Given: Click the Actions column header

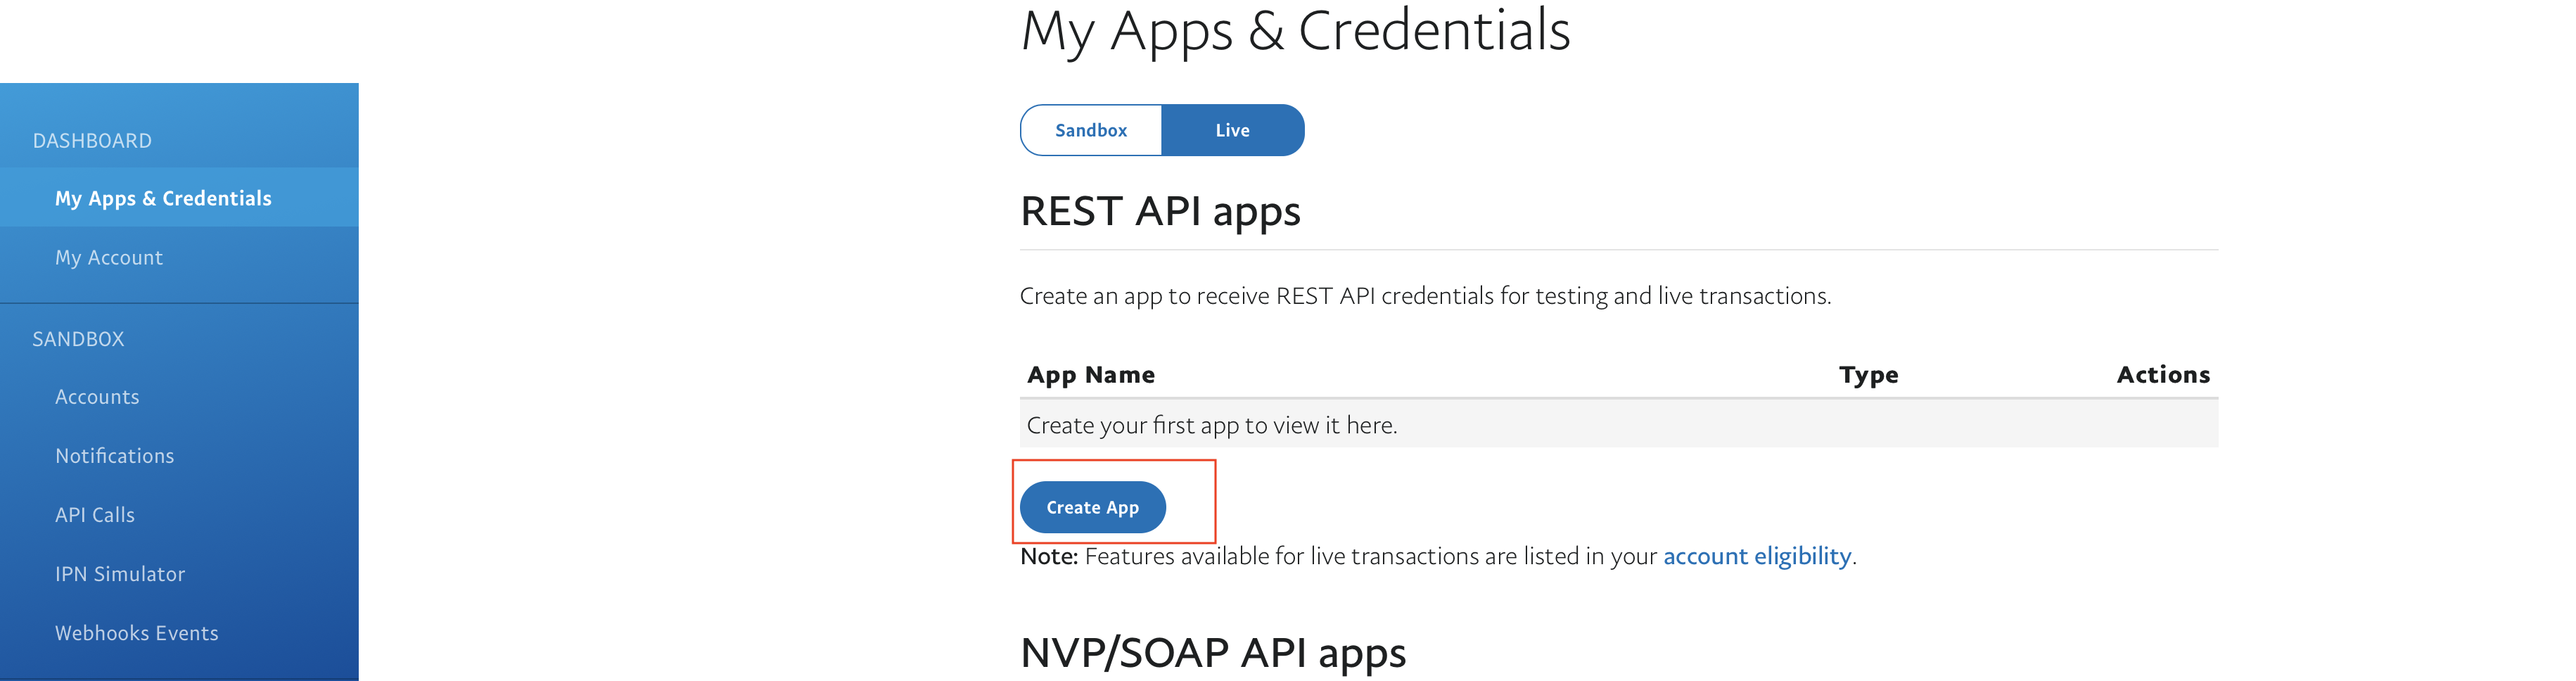Looking at the screenshot, I should tap(2163, 375).
